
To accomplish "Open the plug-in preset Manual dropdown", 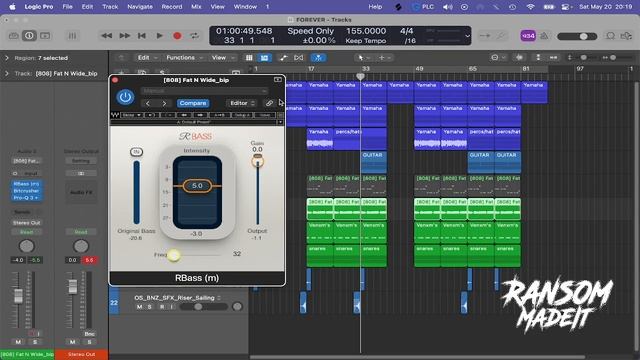I will (x=204, y=91).
